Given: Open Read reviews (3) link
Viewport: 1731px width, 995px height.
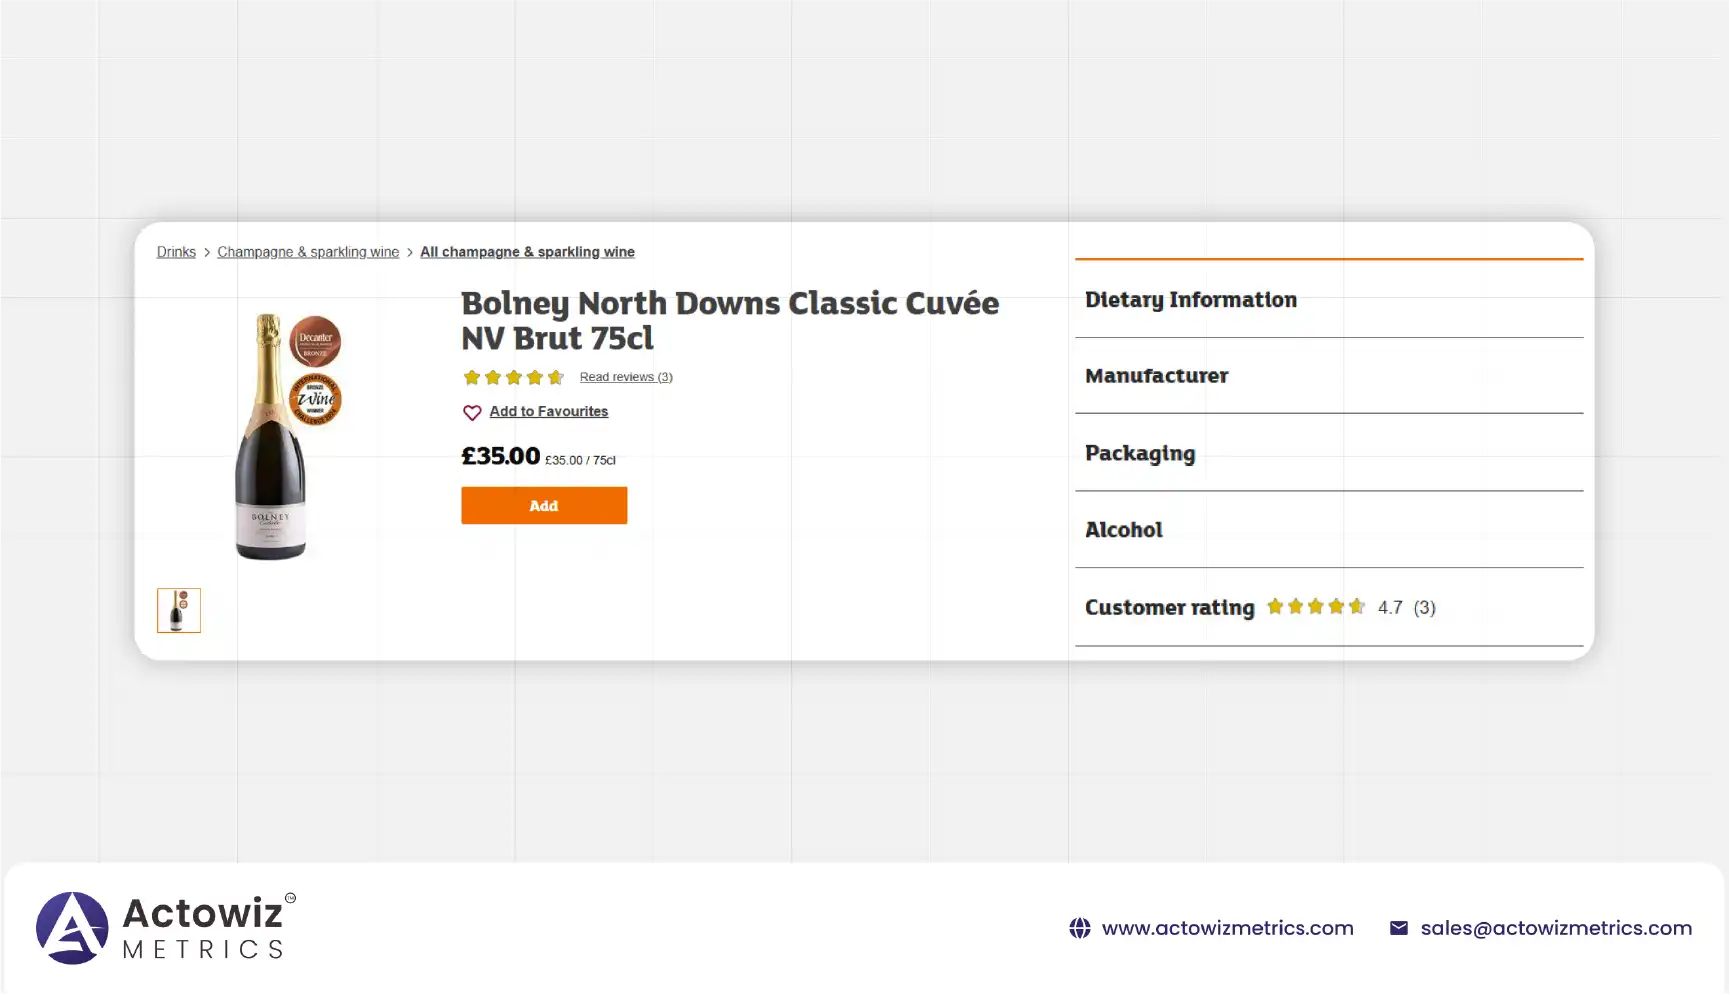Looking at the screenshot, I should pyautogui.click(x=626, y=377).
